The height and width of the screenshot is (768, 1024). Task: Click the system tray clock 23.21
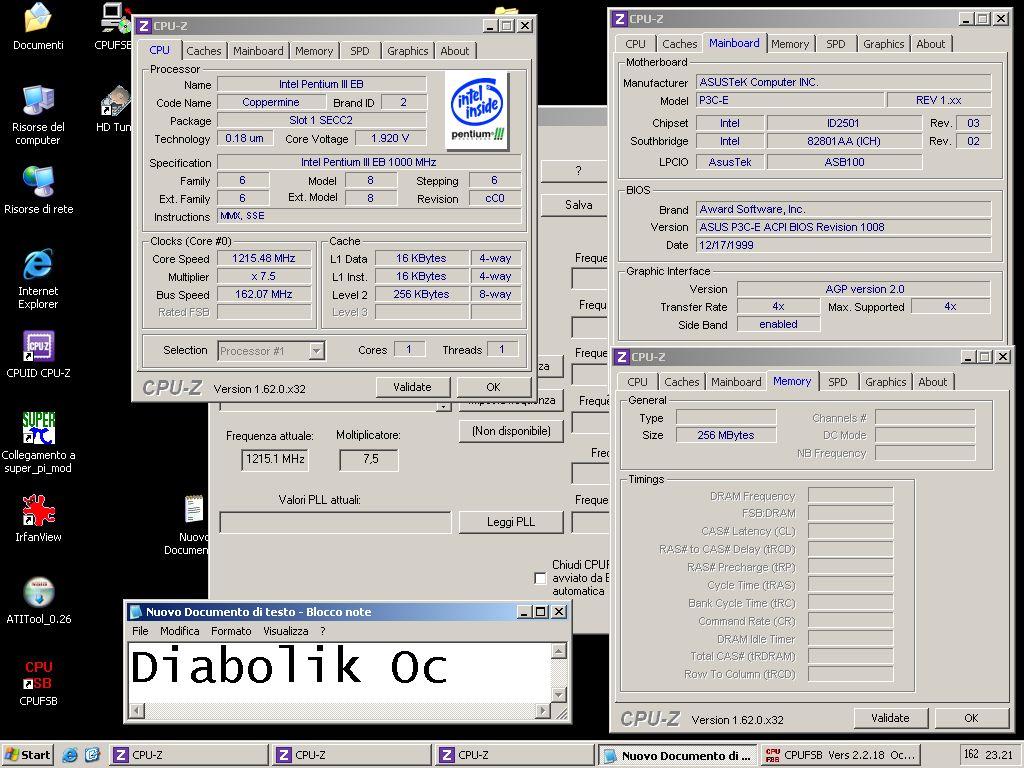coord(998,755)
